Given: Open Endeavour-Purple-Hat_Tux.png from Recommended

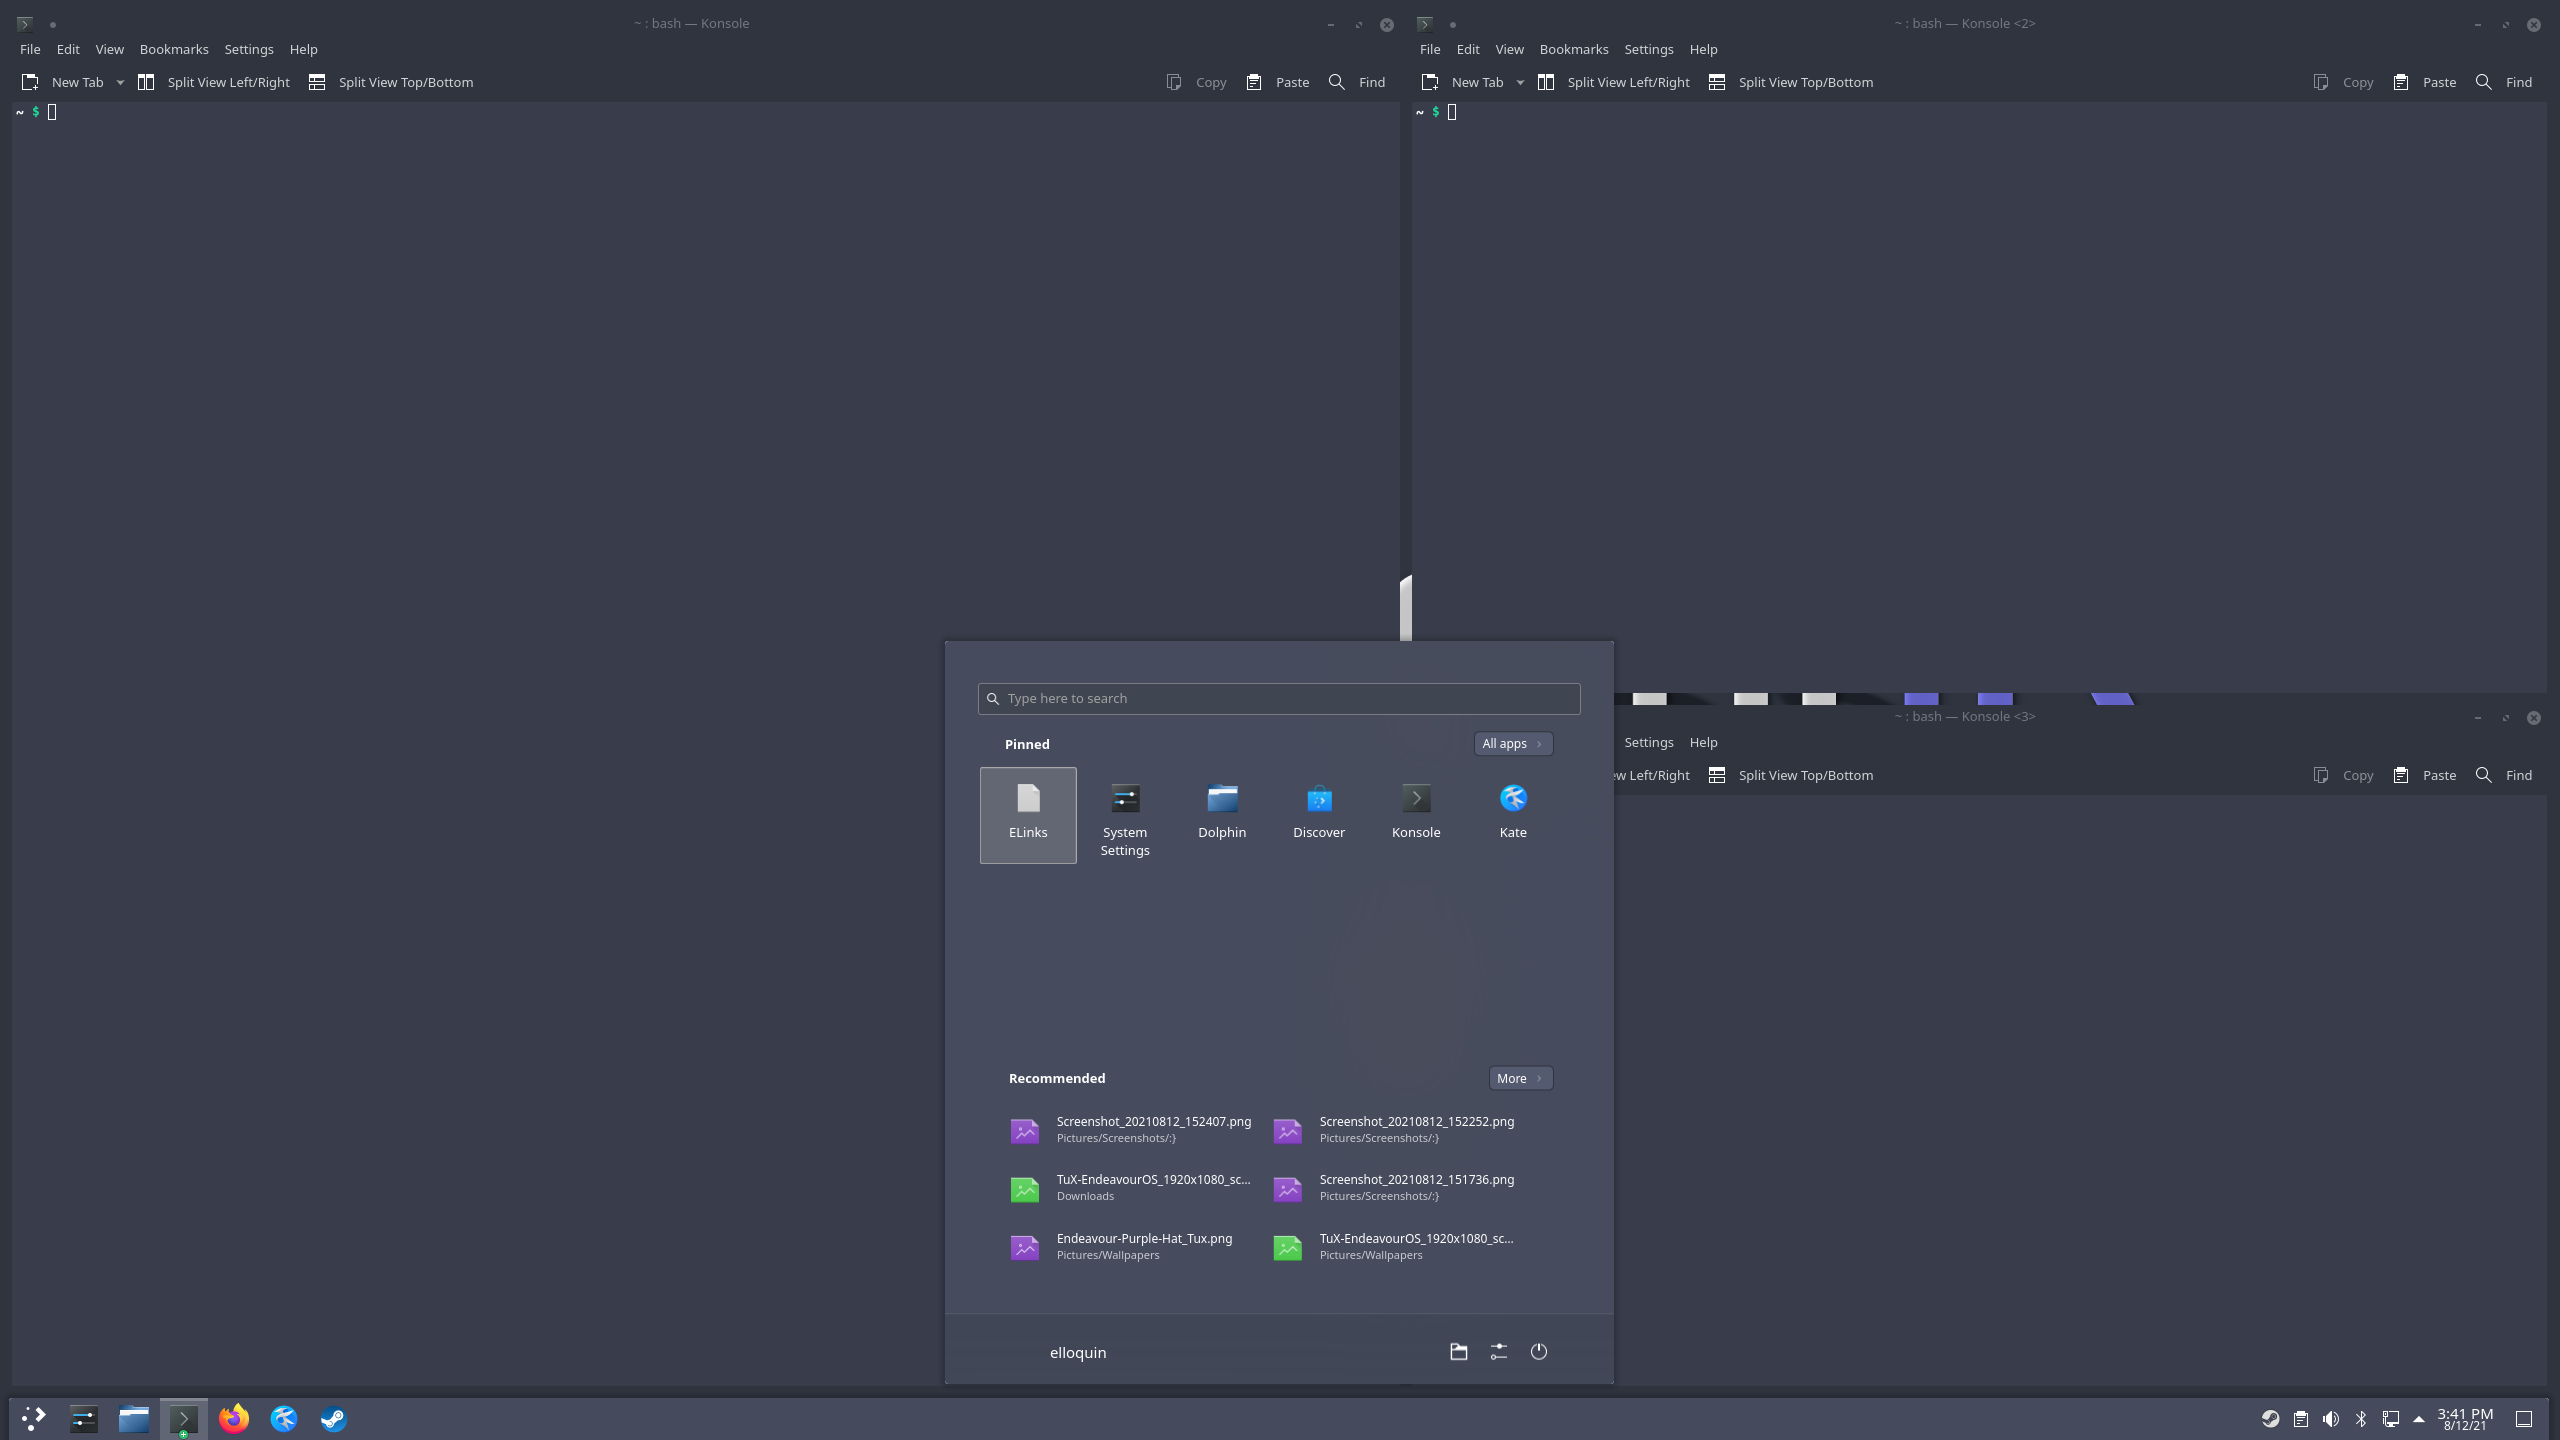Looking at the screenshot, I should 1144,1246.
